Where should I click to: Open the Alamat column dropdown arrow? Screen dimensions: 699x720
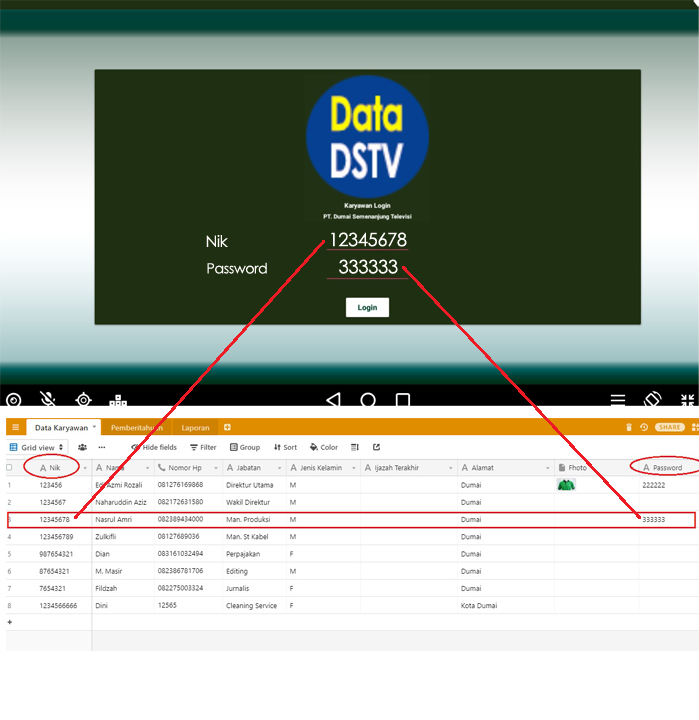(x=547, y=468)
